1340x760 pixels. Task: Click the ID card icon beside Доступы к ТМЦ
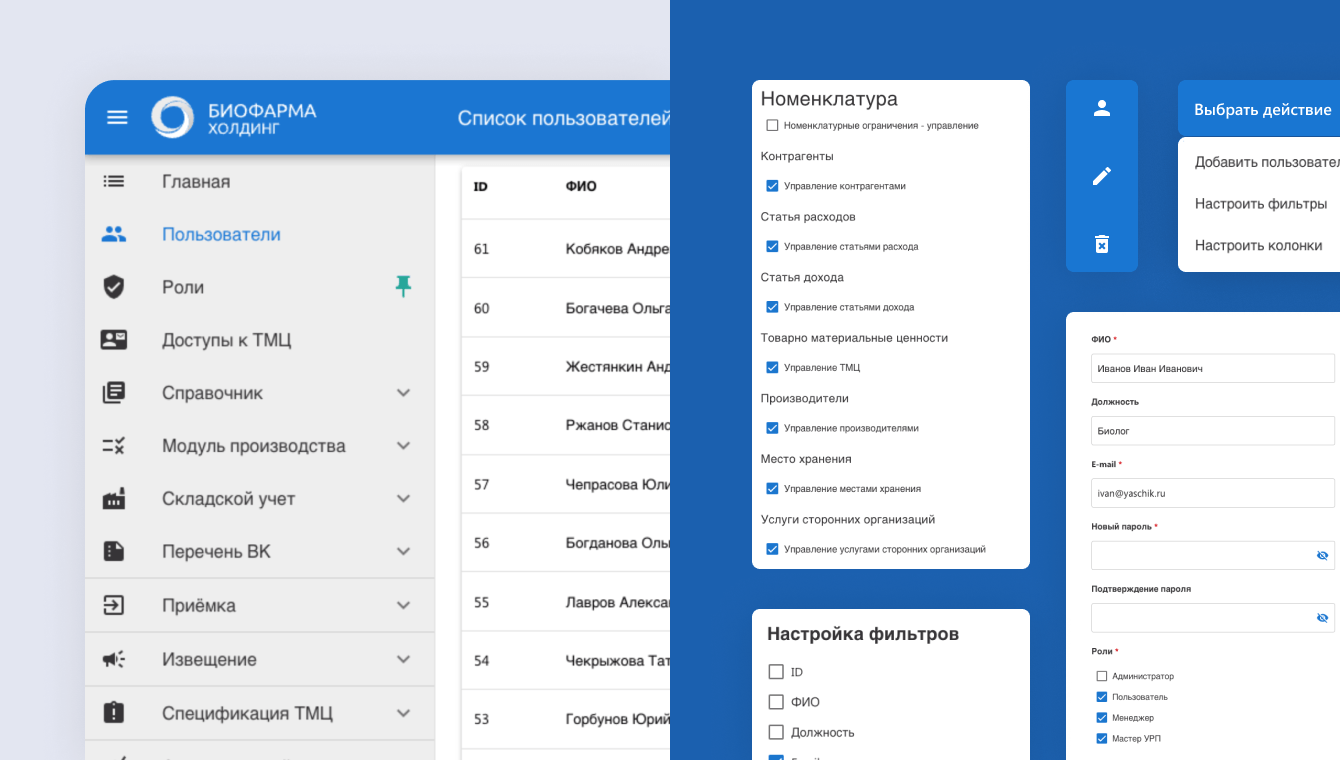(114, 340)
